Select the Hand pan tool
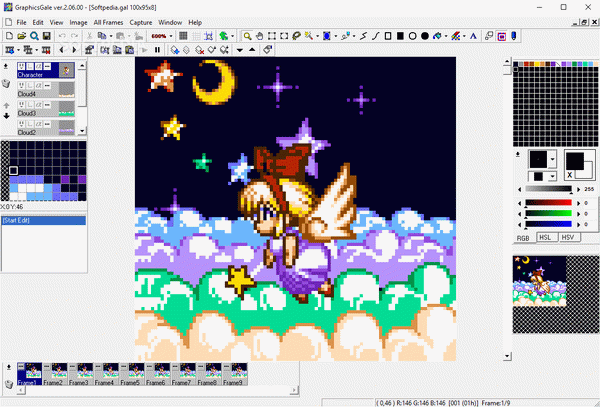This screenshot has width=600, height=407. point(260,36)
